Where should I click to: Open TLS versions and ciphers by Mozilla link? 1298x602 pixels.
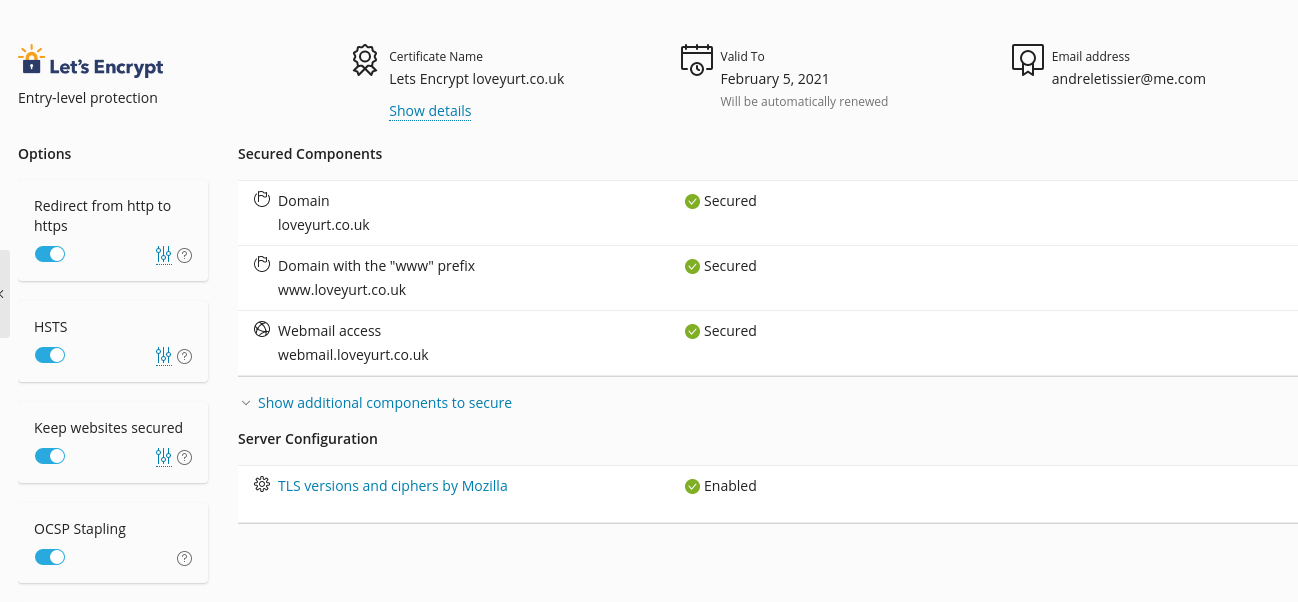tap(392, 486)
